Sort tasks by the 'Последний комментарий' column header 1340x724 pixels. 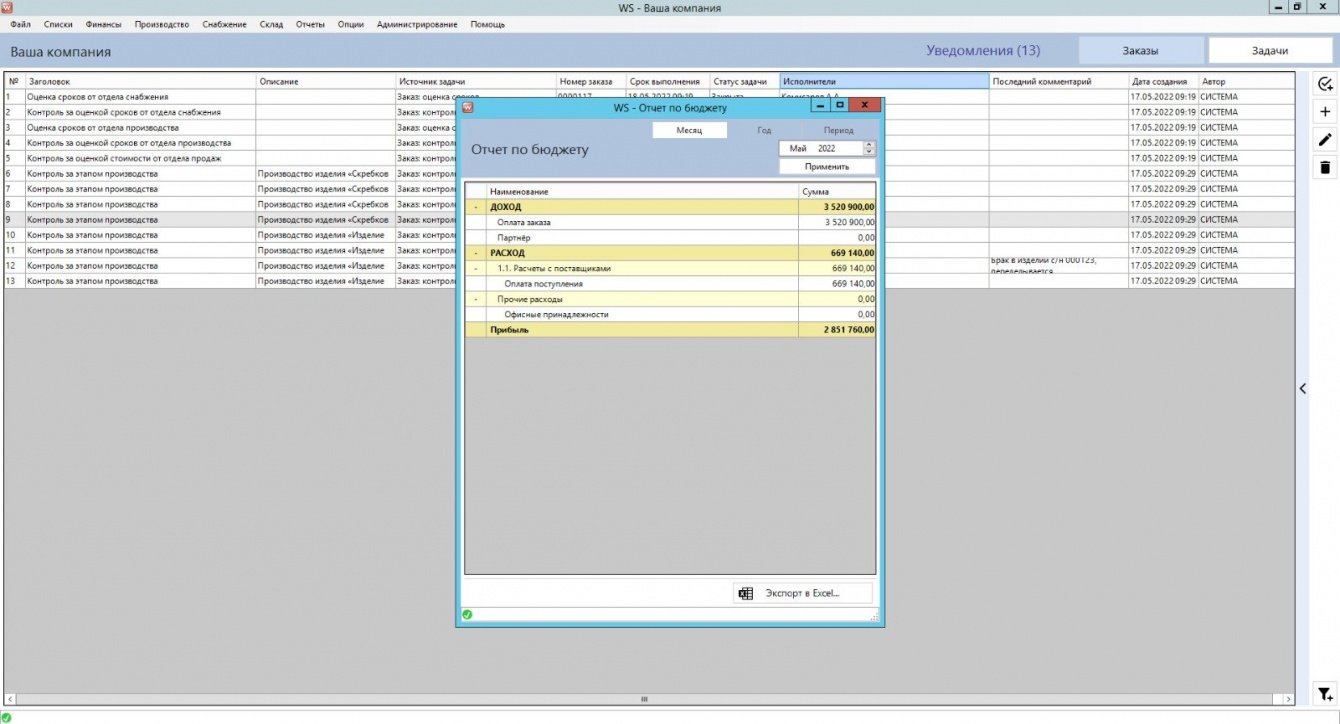pyautogui.click(x=1059, y=81)
